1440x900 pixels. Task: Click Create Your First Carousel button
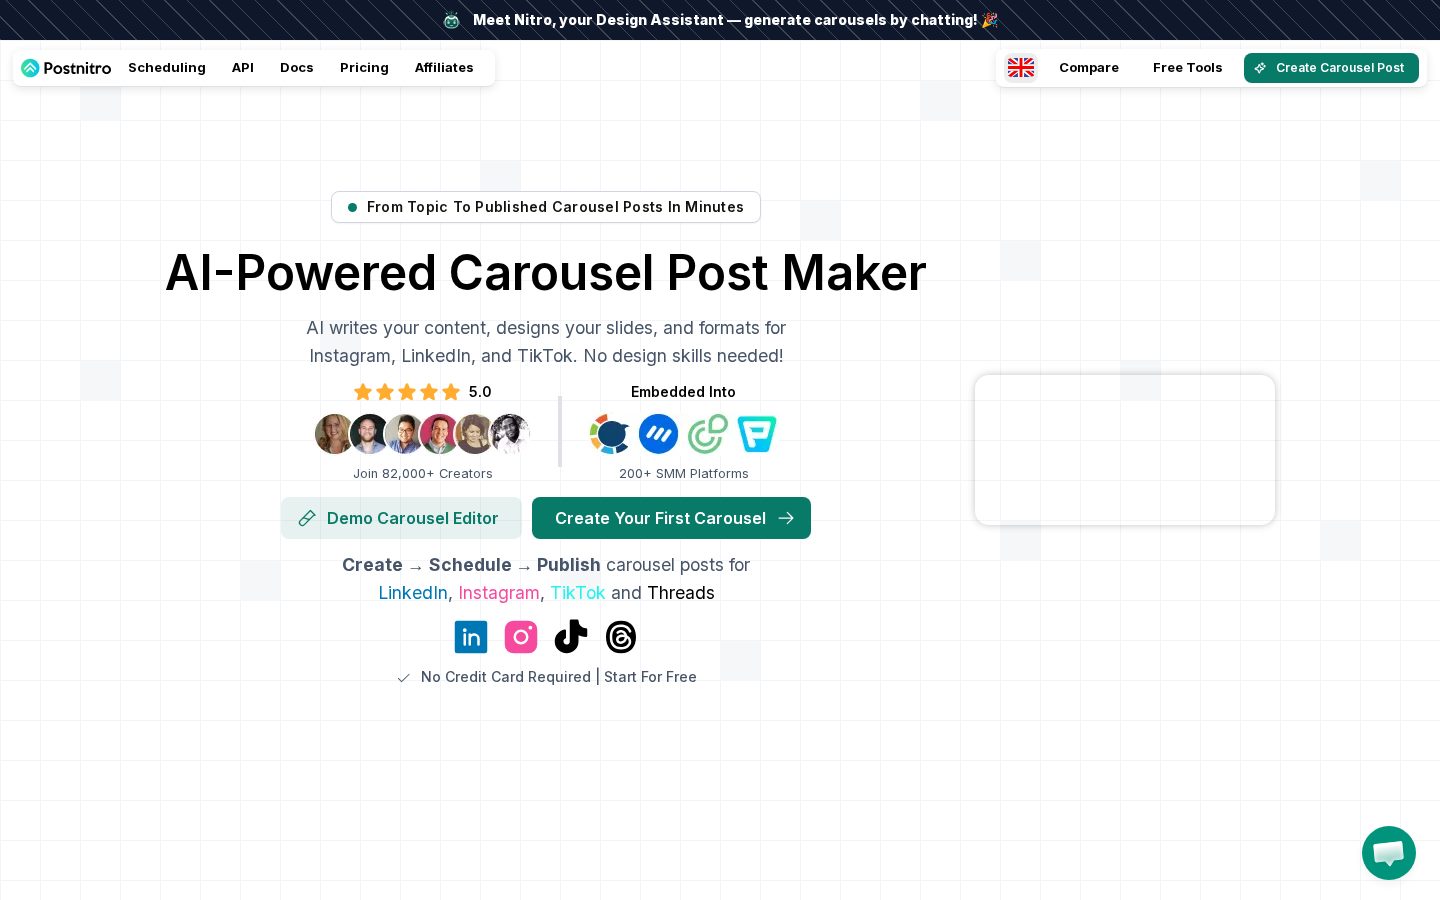[x=671, y=518]
